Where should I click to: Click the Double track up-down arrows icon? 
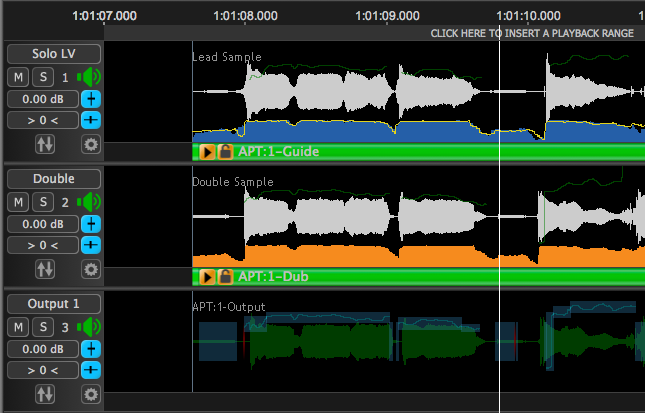click(44, 269)
